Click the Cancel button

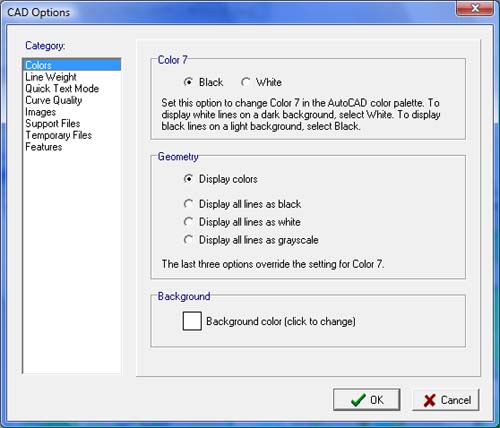446,400
